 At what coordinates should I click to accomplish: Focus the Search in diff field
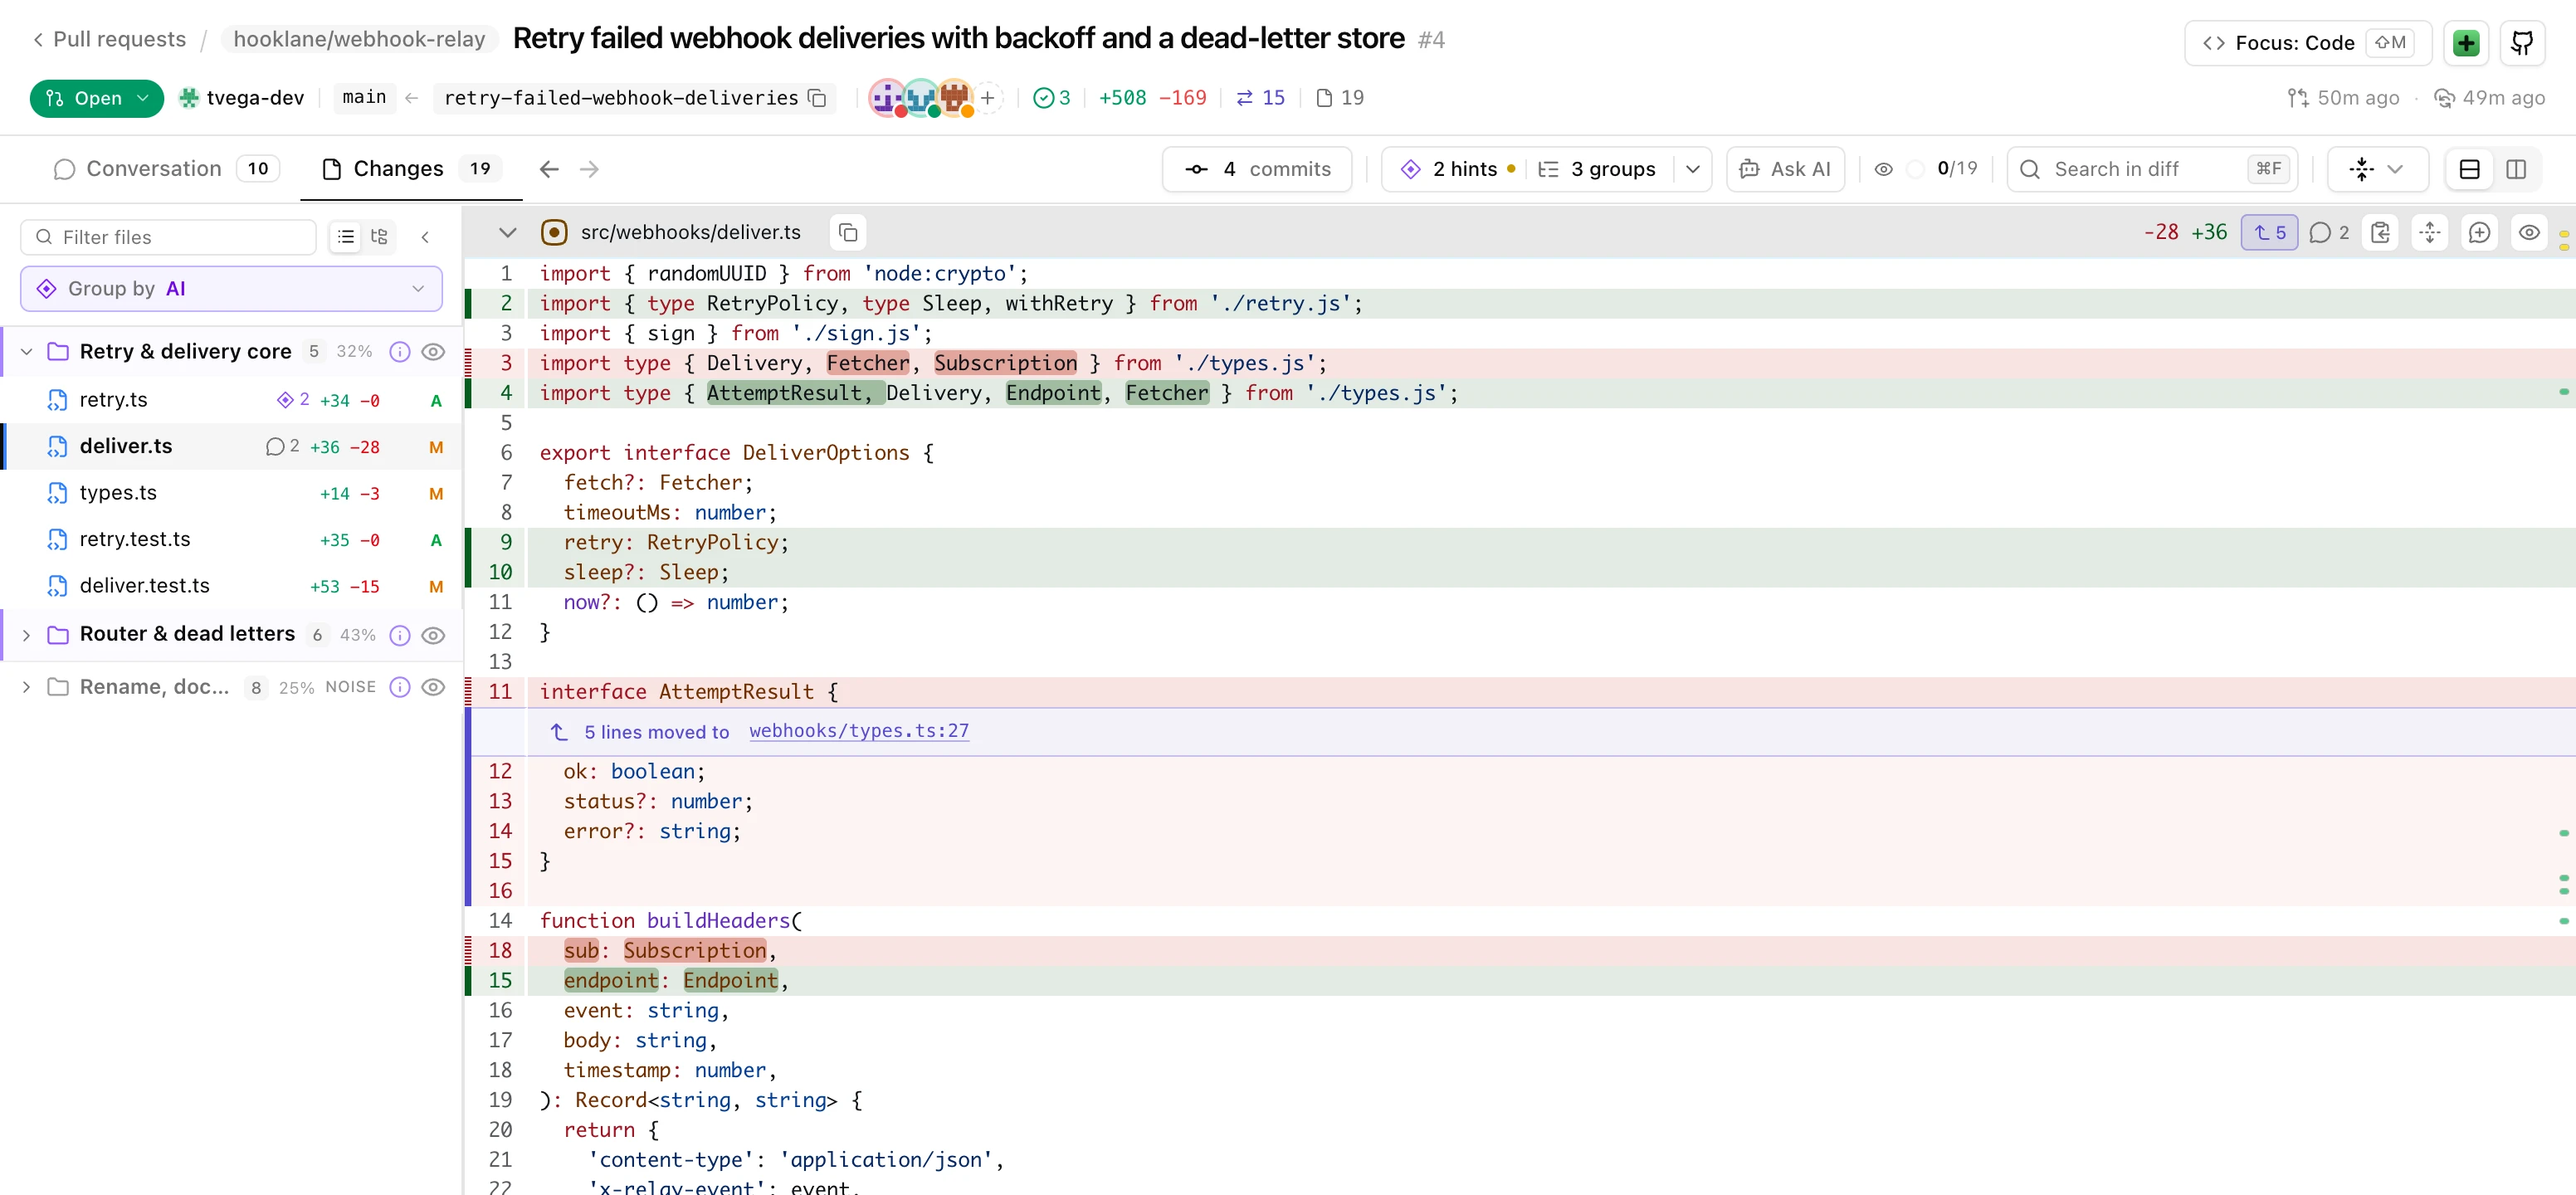click(2152, 169)
